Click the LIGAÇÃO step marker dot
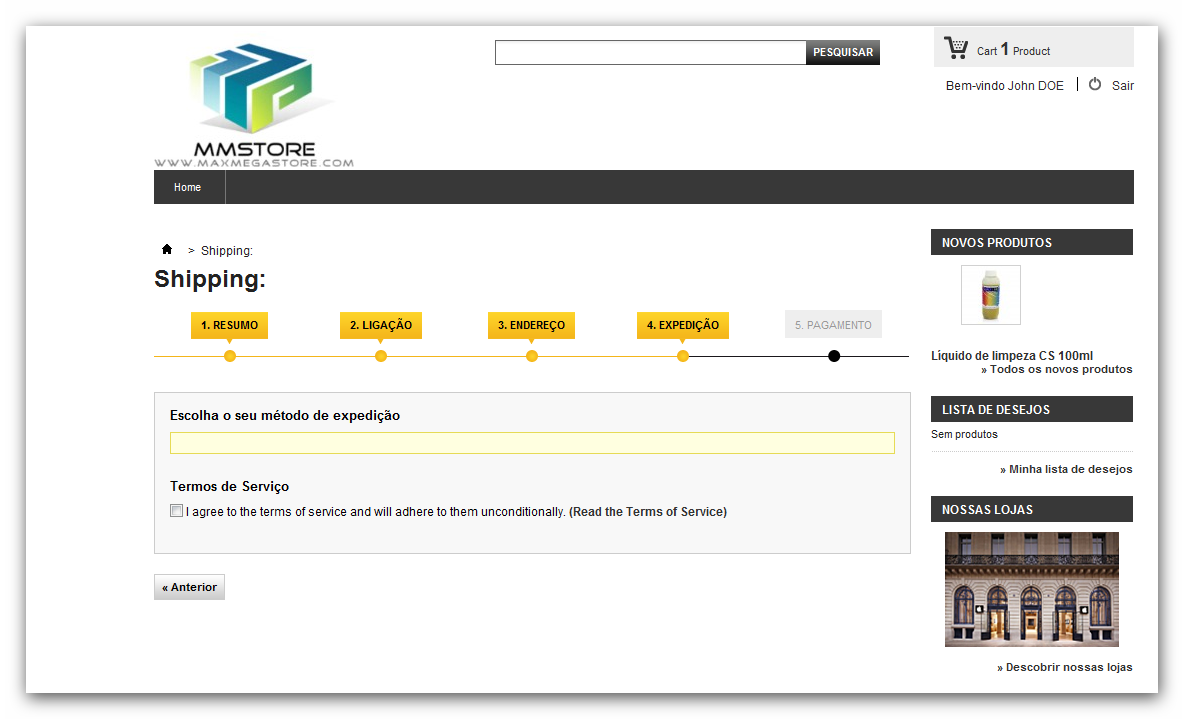 click(381, 356)
